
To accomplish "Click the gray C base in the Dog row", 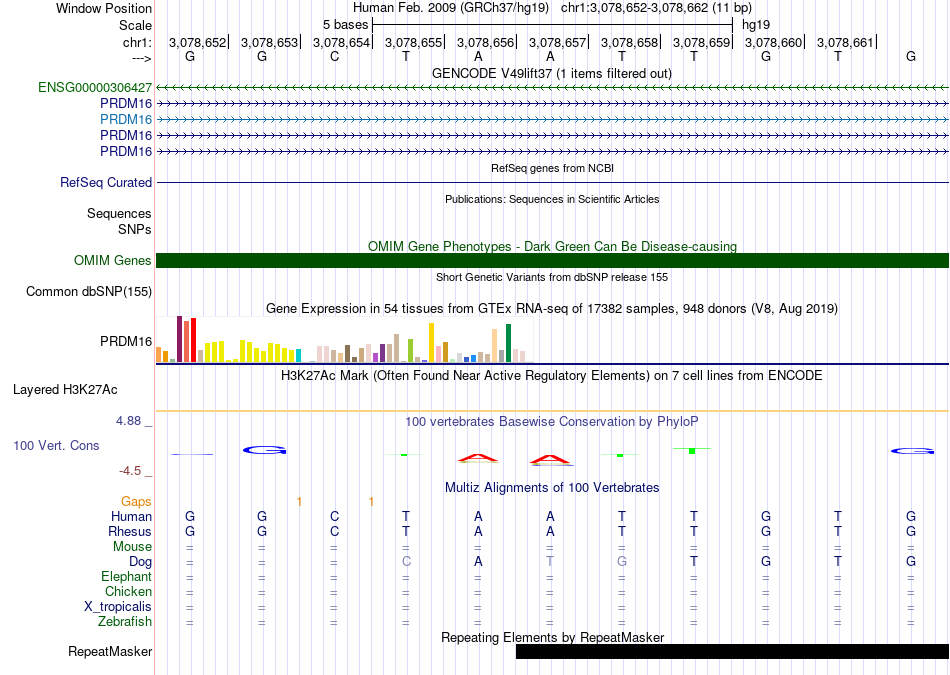I will 406,562.
